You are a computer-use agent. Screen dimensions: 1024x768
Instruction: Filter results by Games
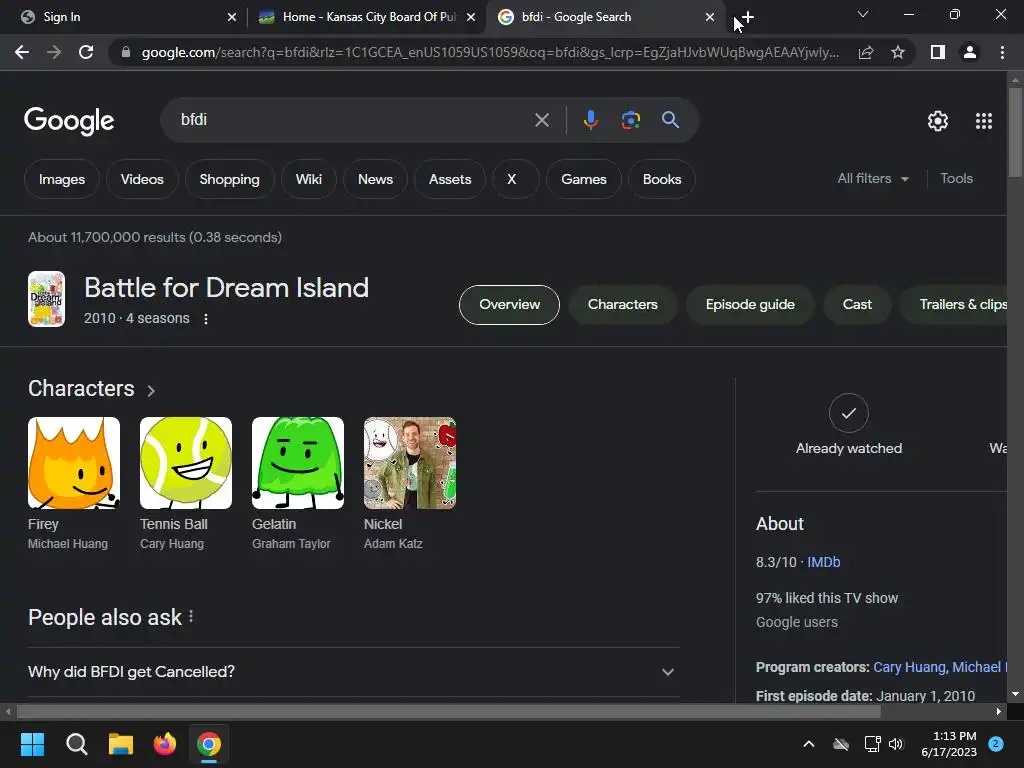coord(584,179)
